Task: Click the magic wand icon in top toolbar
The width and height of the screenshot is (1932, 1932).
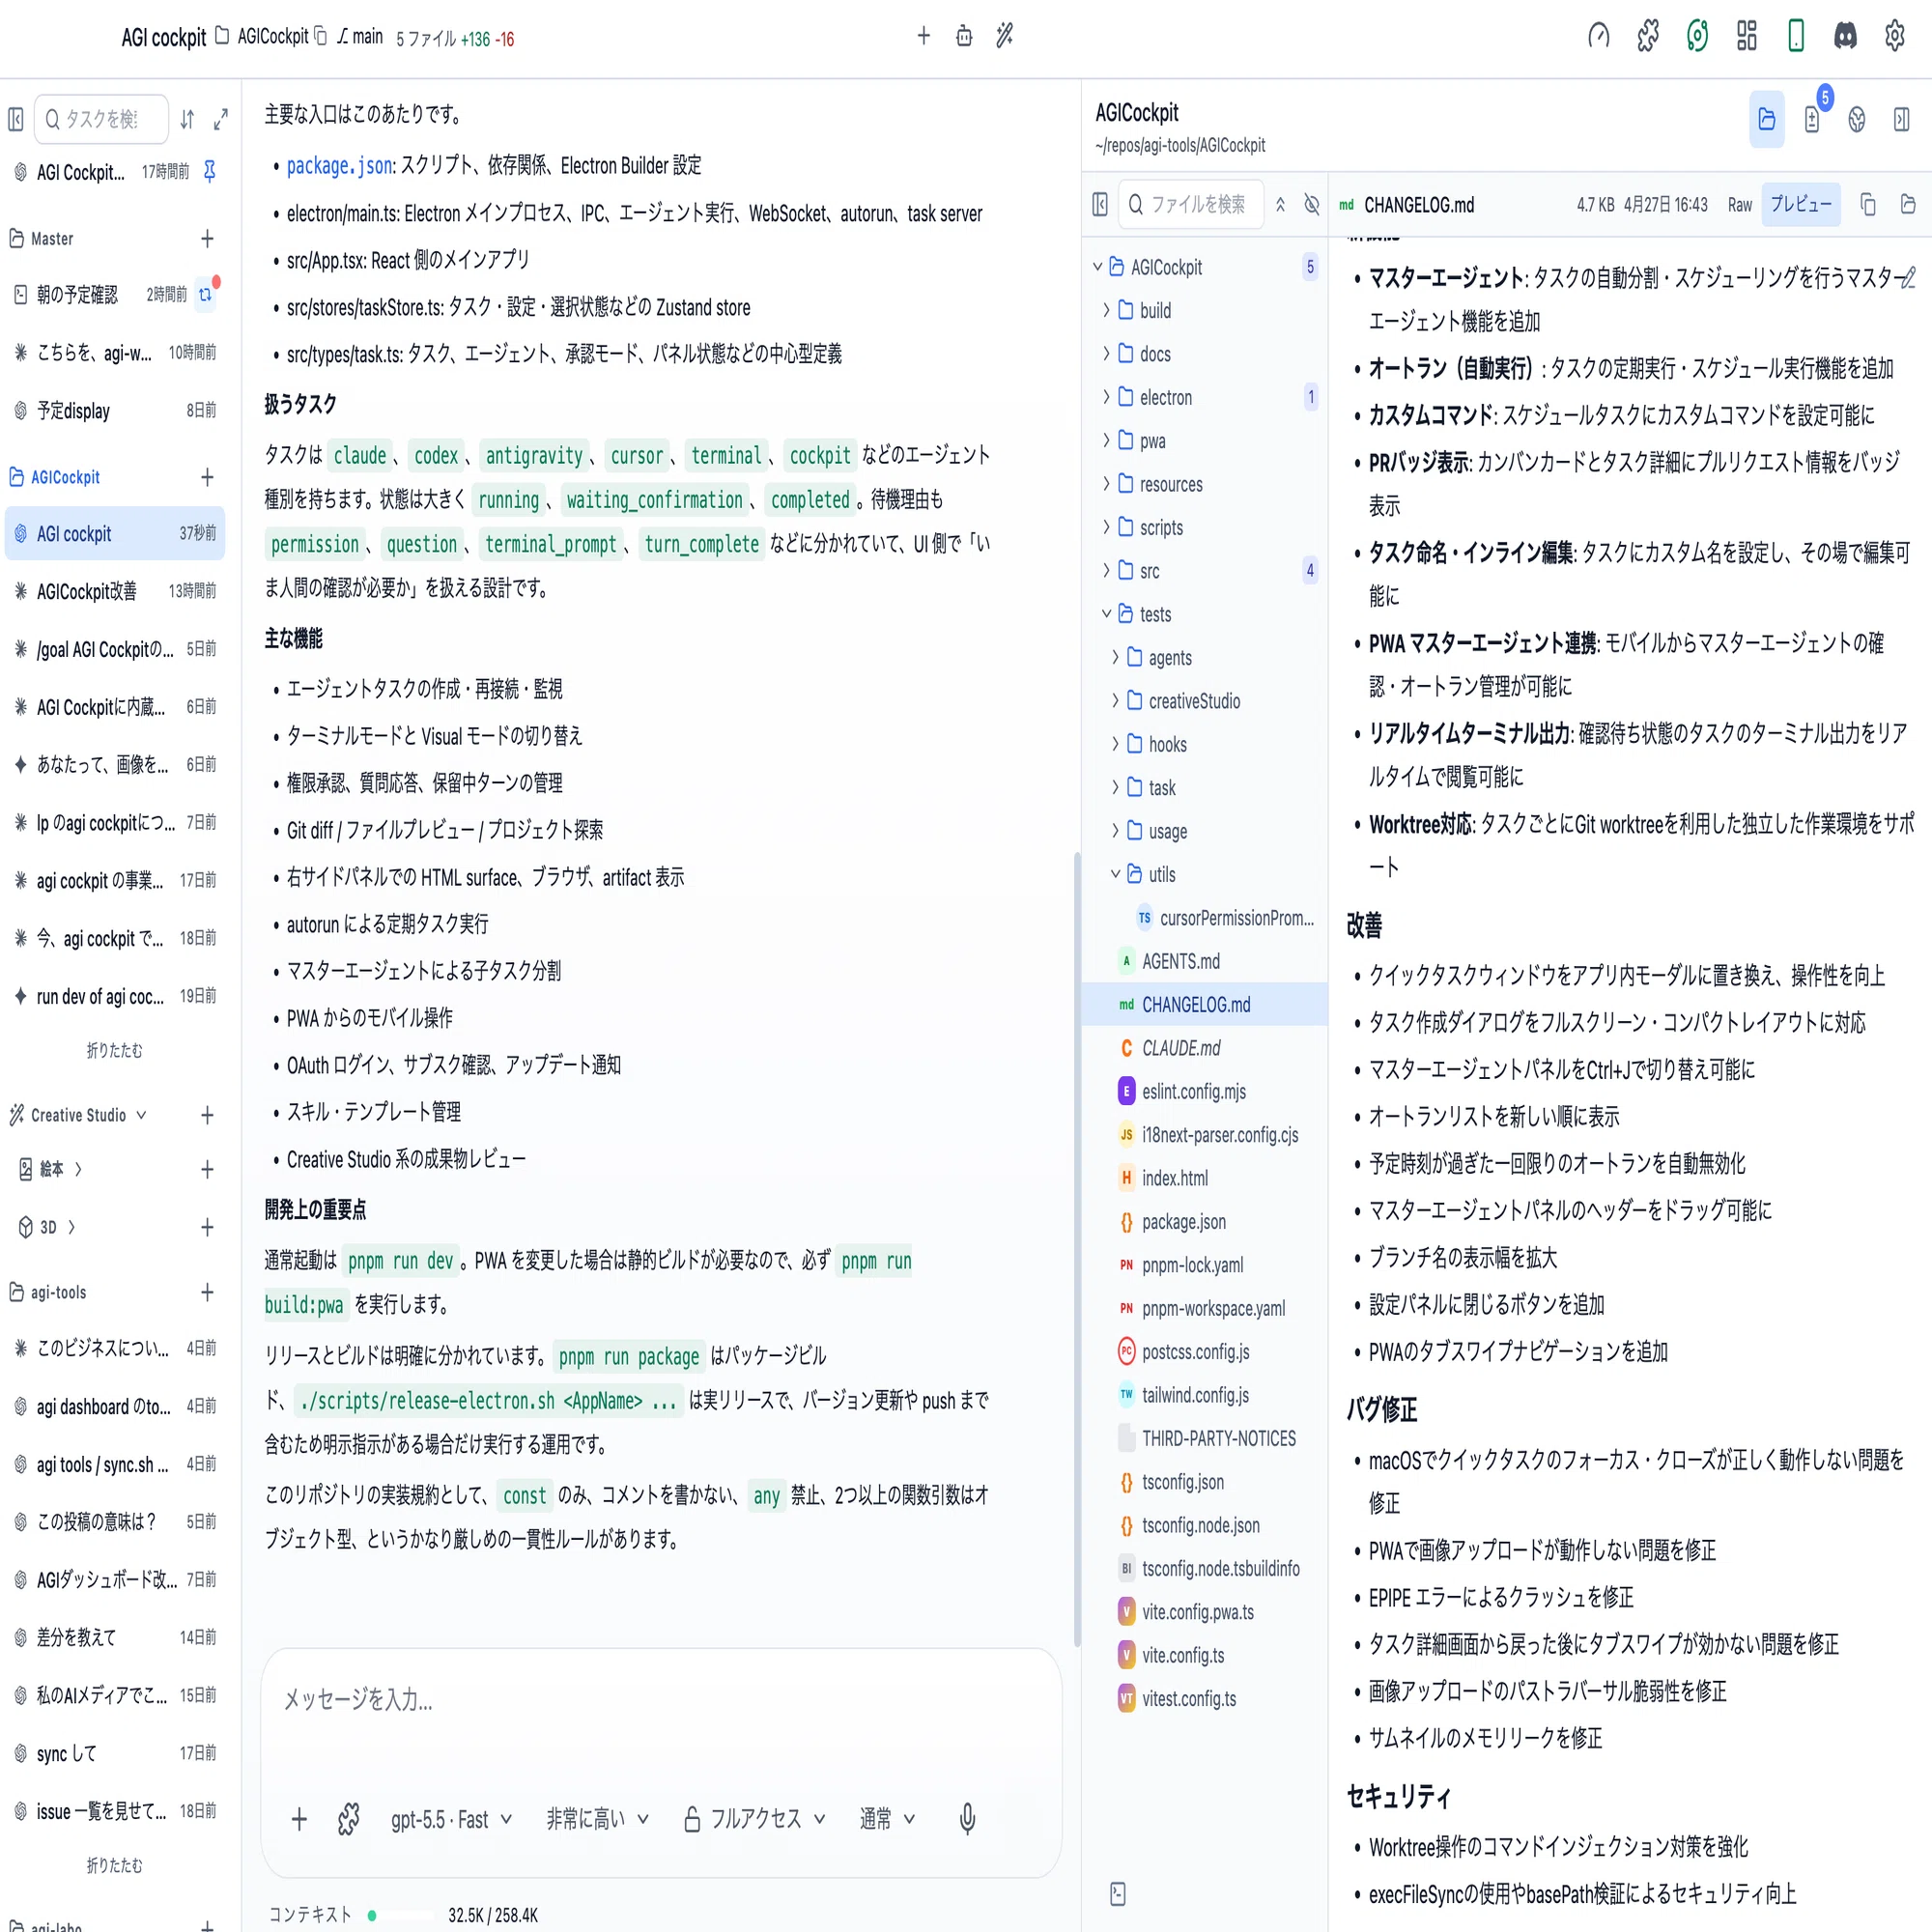Action: (x=1005, y=36)
